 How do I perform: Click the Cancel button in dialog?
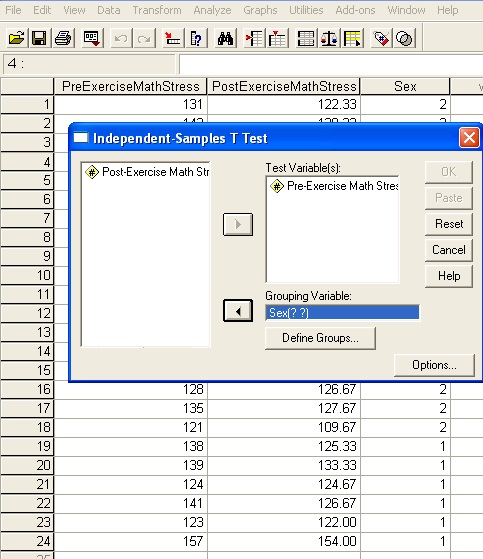(x=449, y=250)
